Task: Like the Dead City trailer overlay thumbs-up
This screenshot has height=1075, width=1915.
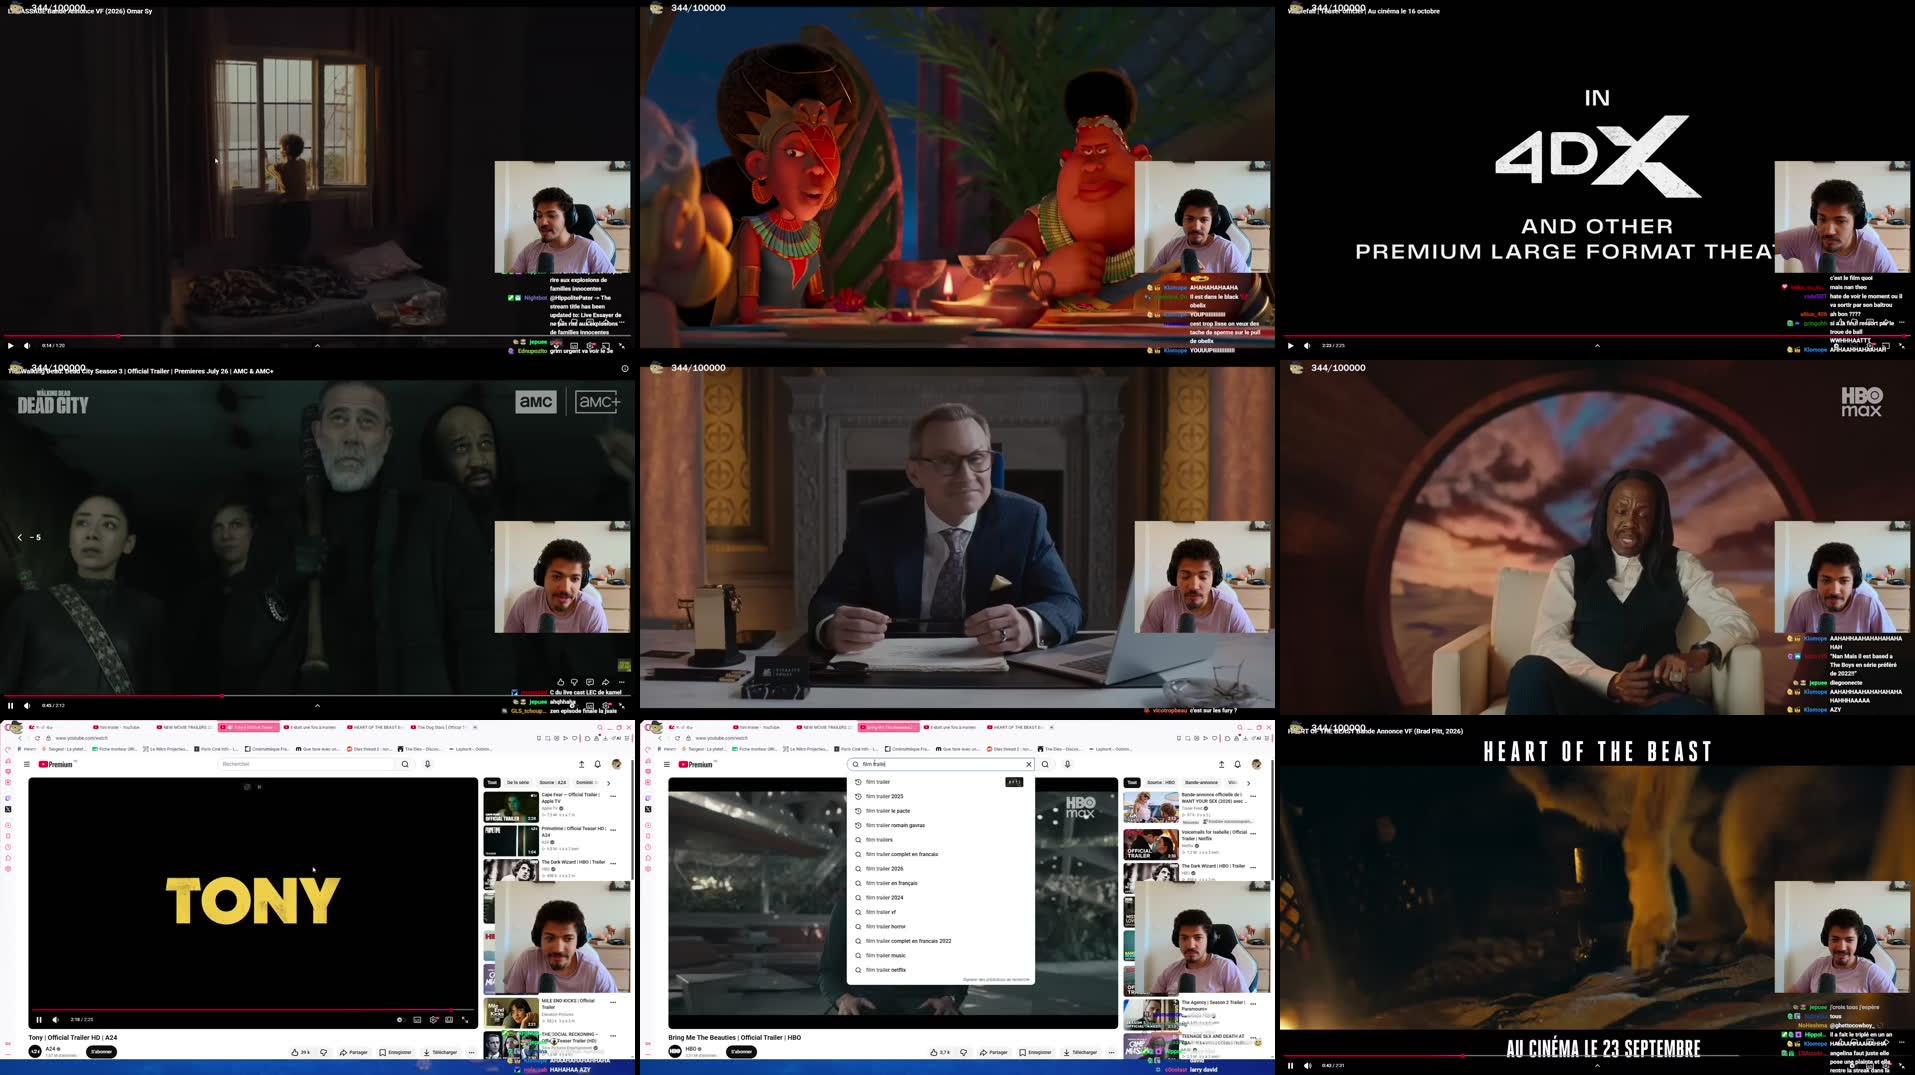Action: [x=560, y=682]
